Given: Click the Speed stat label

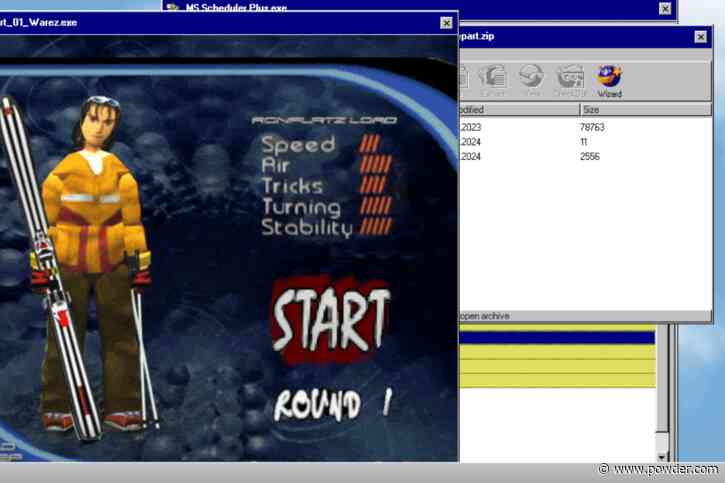Looking at the screenshot, I should coord(298,145).
